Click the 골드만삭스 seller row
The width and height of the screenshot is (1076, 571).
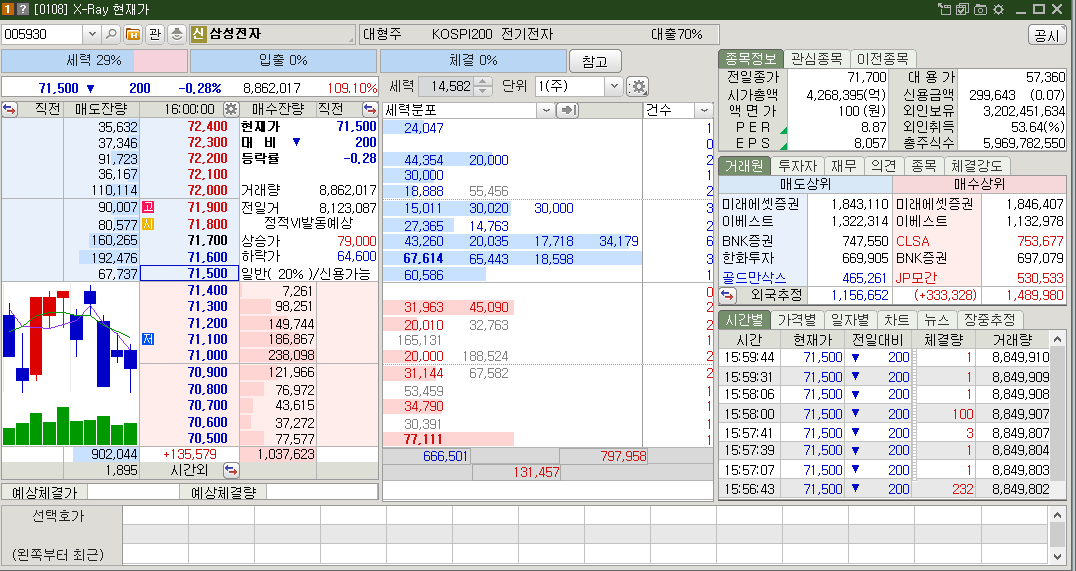pos(805,278)
